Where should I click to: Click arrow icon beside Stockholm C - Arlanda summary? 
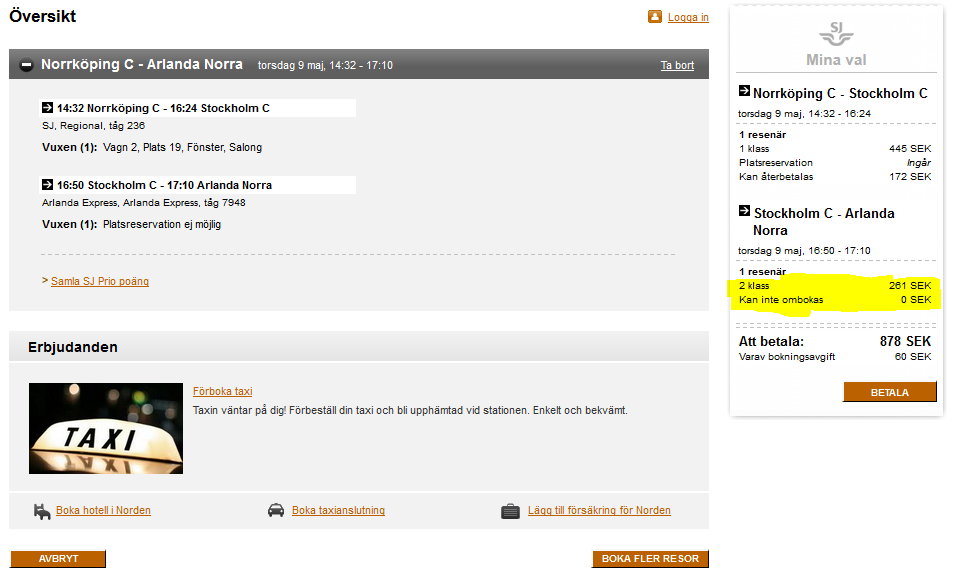click(x=744, y=212)
